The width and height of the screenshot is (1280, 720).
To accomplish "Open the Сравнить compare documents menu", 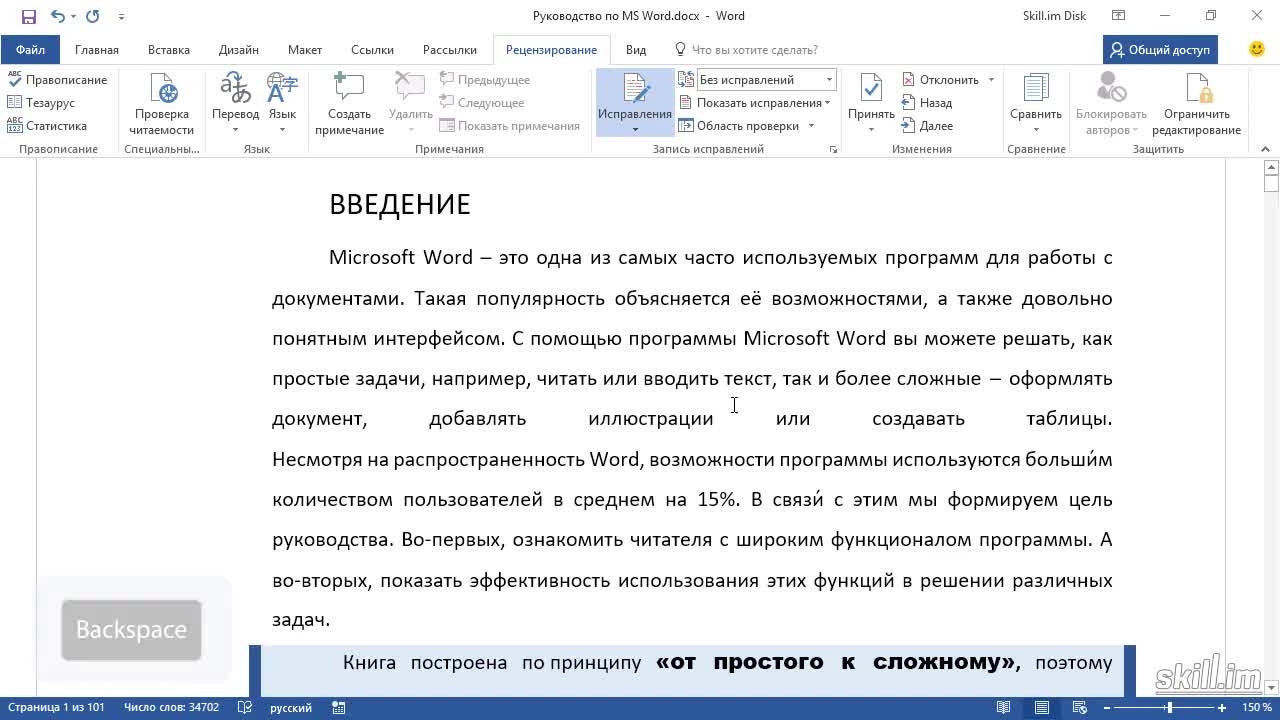I will (1036, 104).
